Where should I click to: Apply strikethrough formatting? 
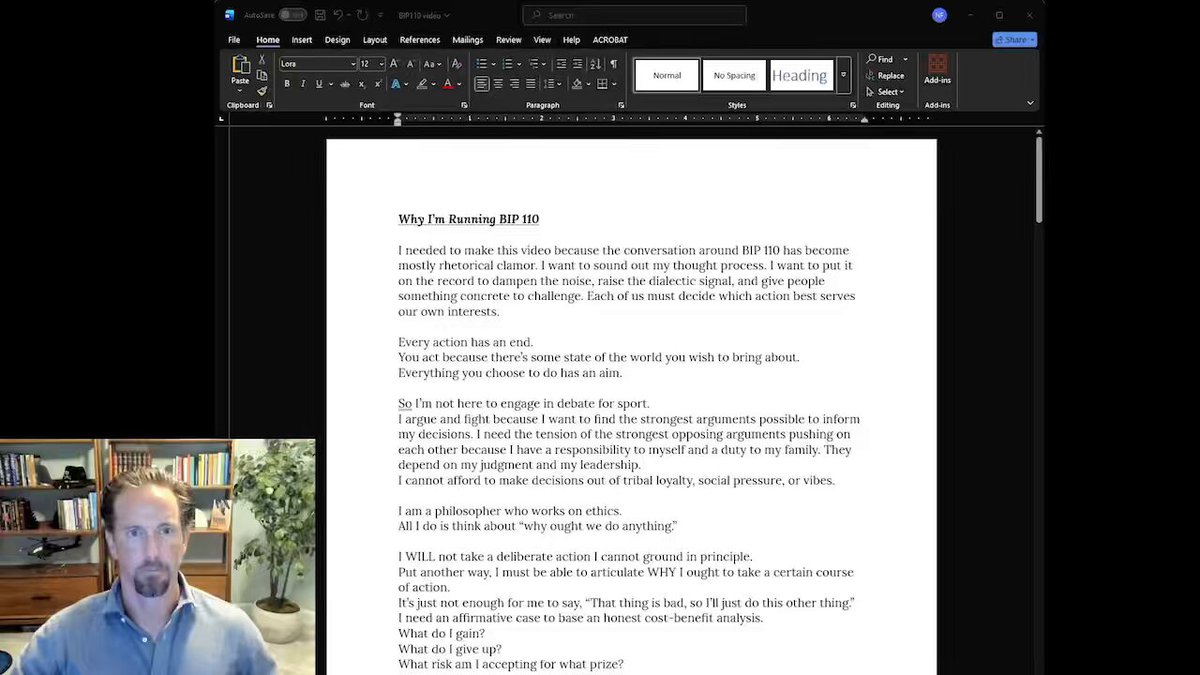pos(345,84)
